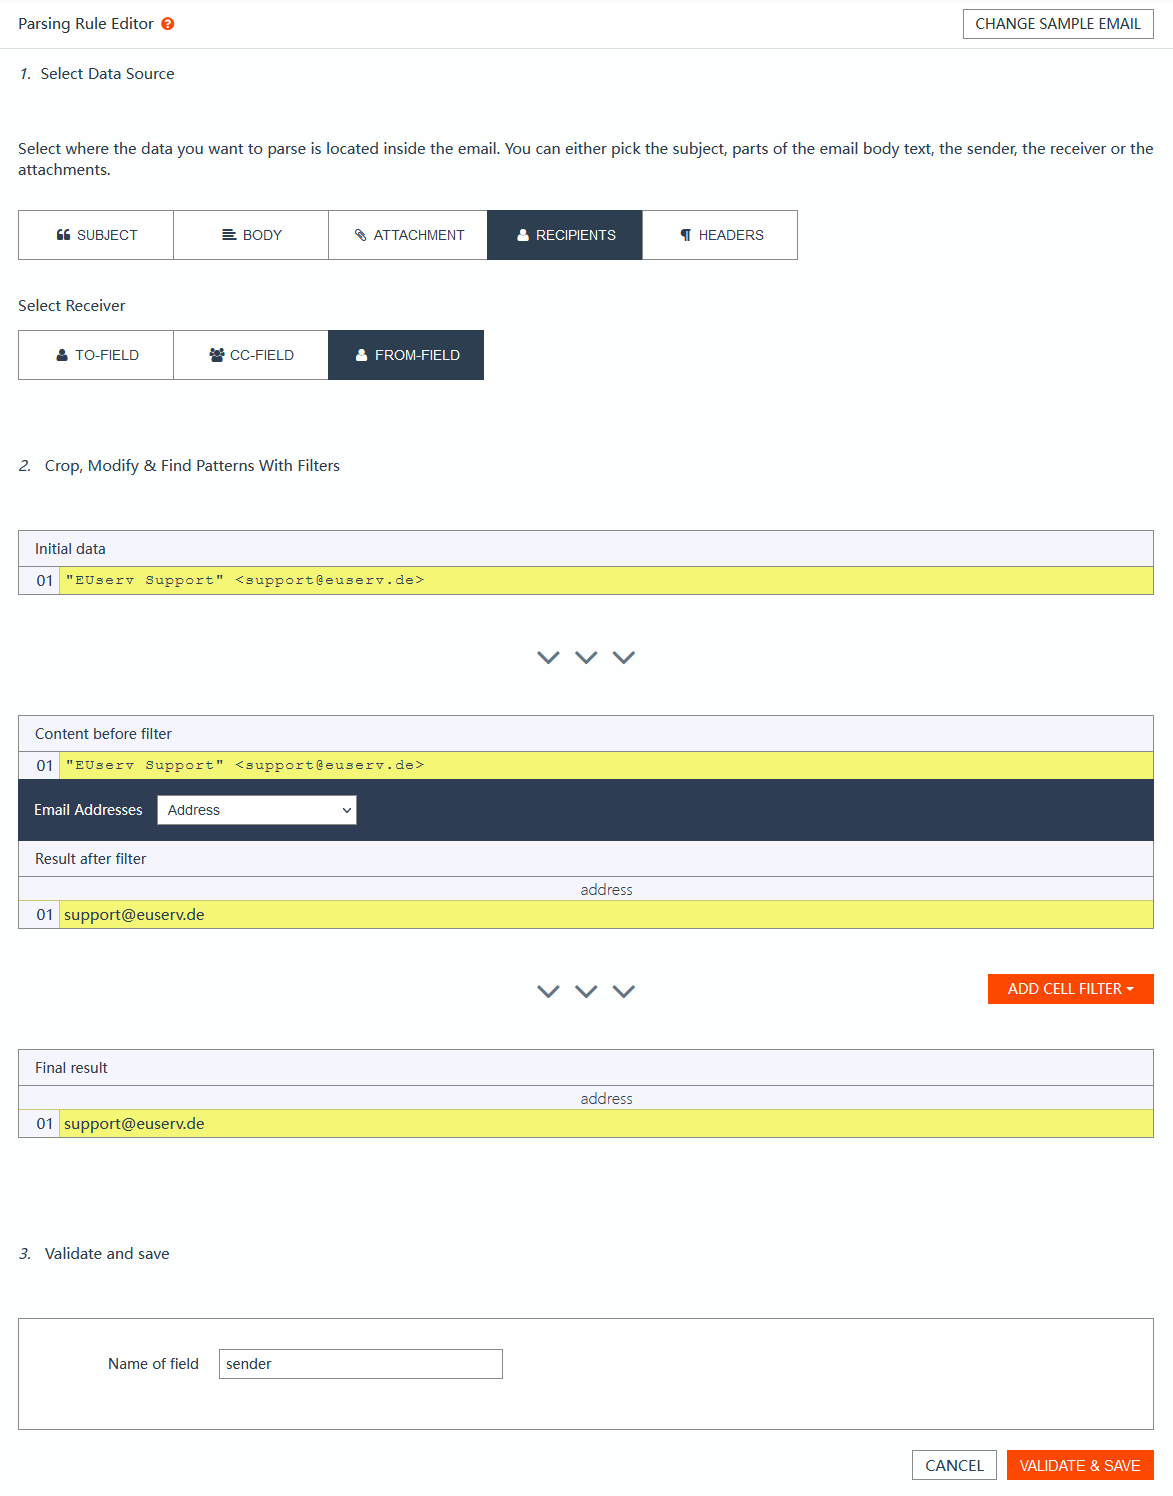Click CHANGE SAMPLE EMAIL button
Viewport: 1173px width, 1496px height.
click(1058, 24)
